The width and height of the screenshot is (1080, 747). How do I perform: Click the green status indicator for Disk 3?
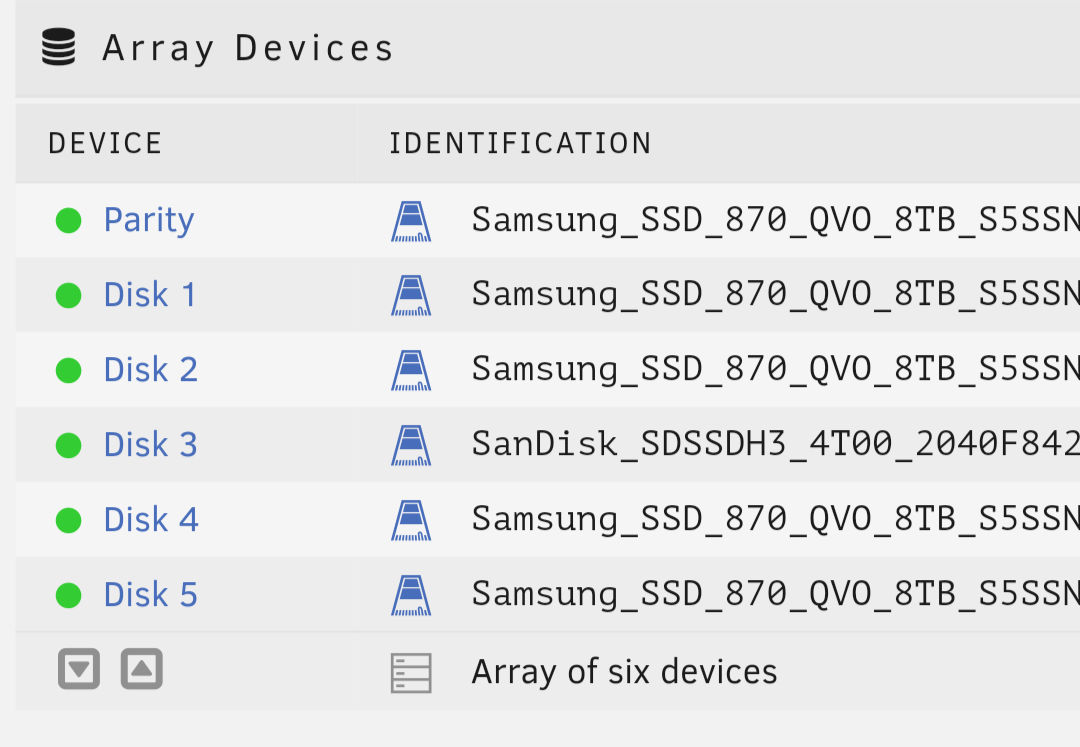point(68,445)
